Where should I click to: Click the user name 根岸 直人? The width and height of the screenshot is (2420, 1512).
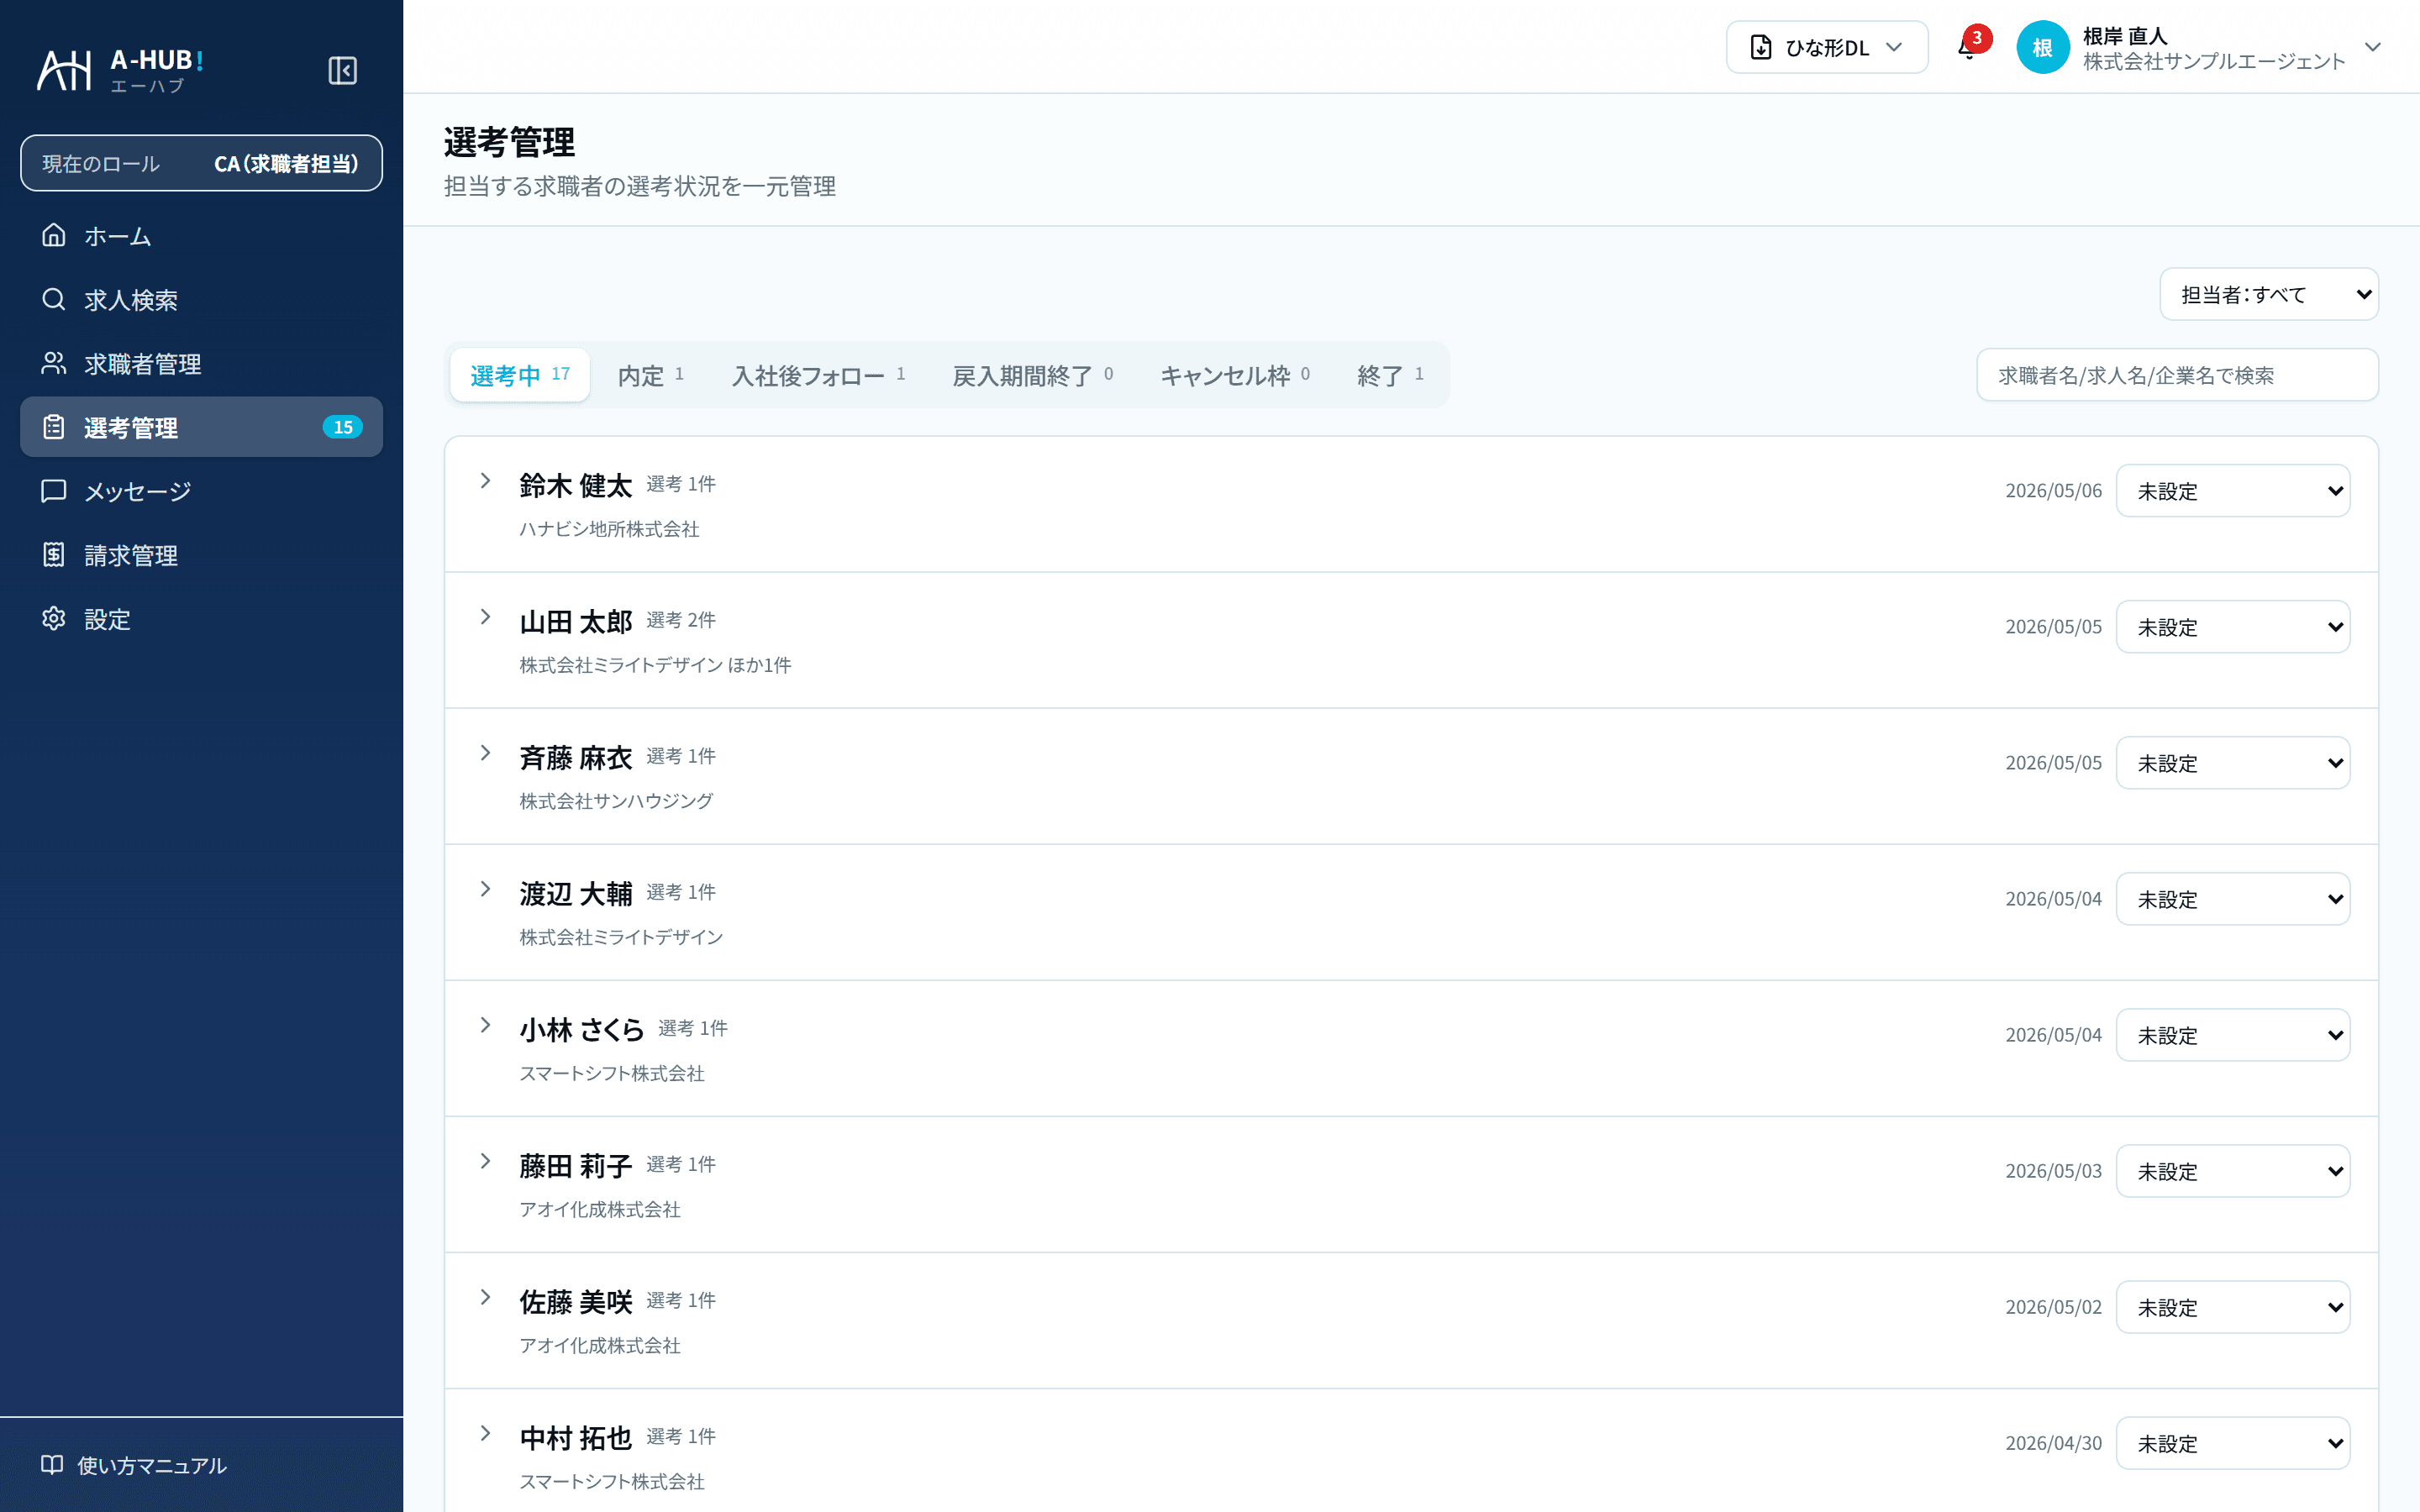tap(2124, 36)
